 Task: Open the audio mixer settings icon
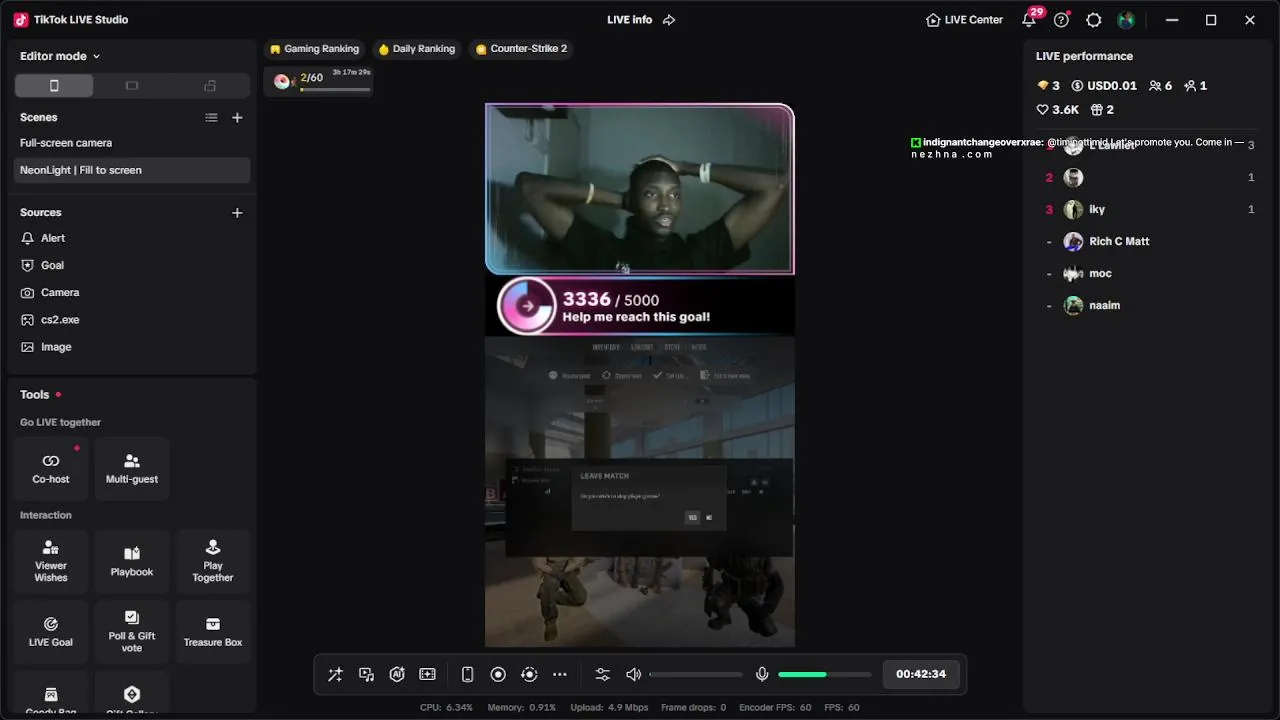[x=602, y=674]
